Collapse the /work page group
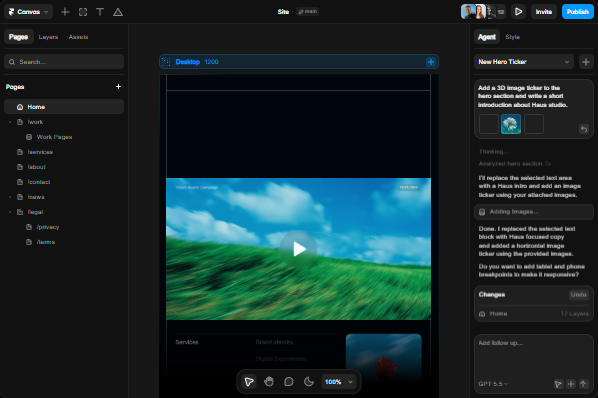Viewport: 598px width, 398px height. [10, 122]
